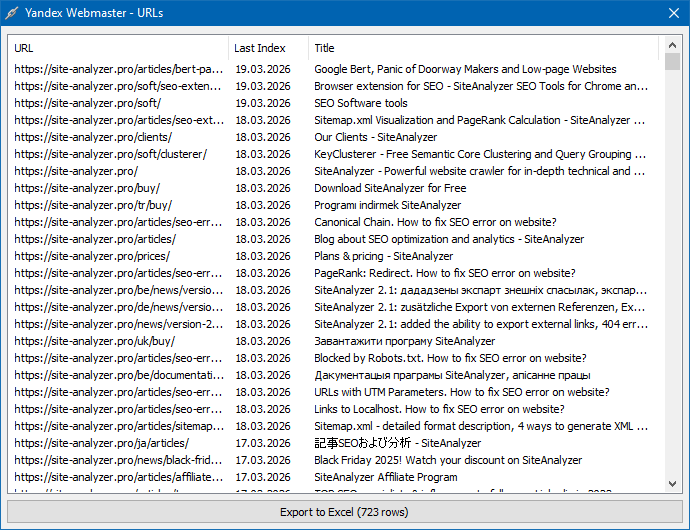Select the 'Browser extension for SEO' row
The width and height of the screenshot is (690, 530).
pyautogui.click(x=336, y=86)
